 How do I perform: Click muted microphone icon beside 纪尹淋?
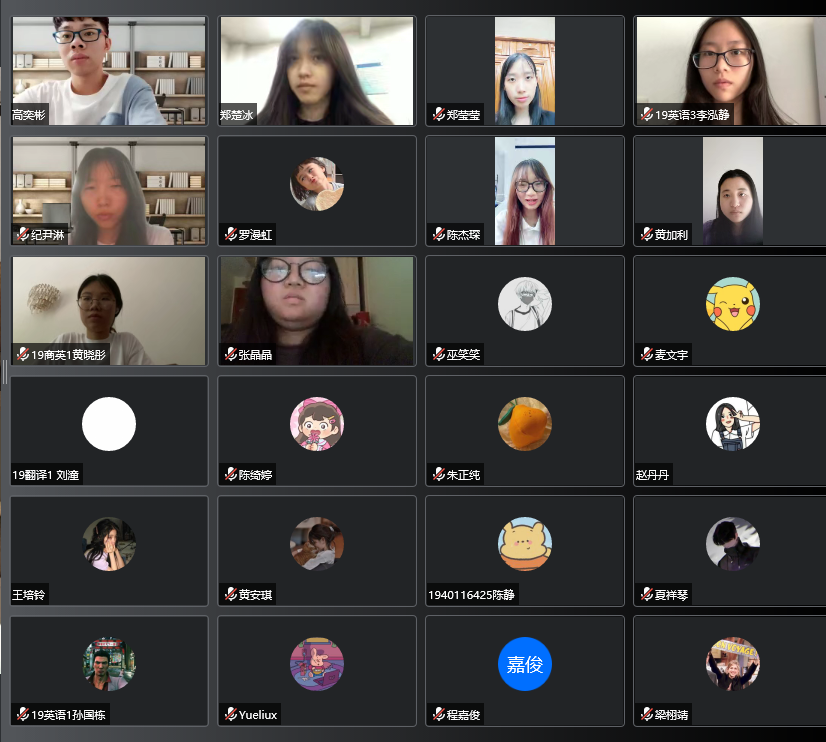[x=22, y=234]
